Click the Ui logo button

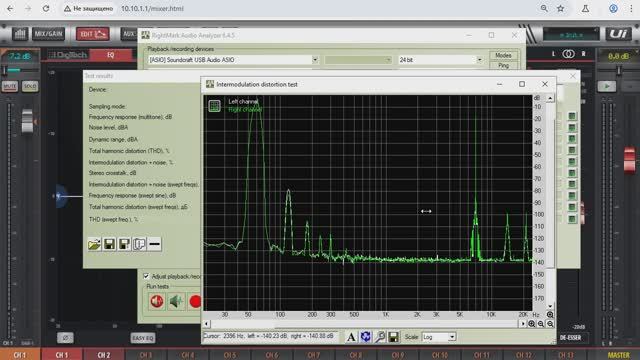618,34
